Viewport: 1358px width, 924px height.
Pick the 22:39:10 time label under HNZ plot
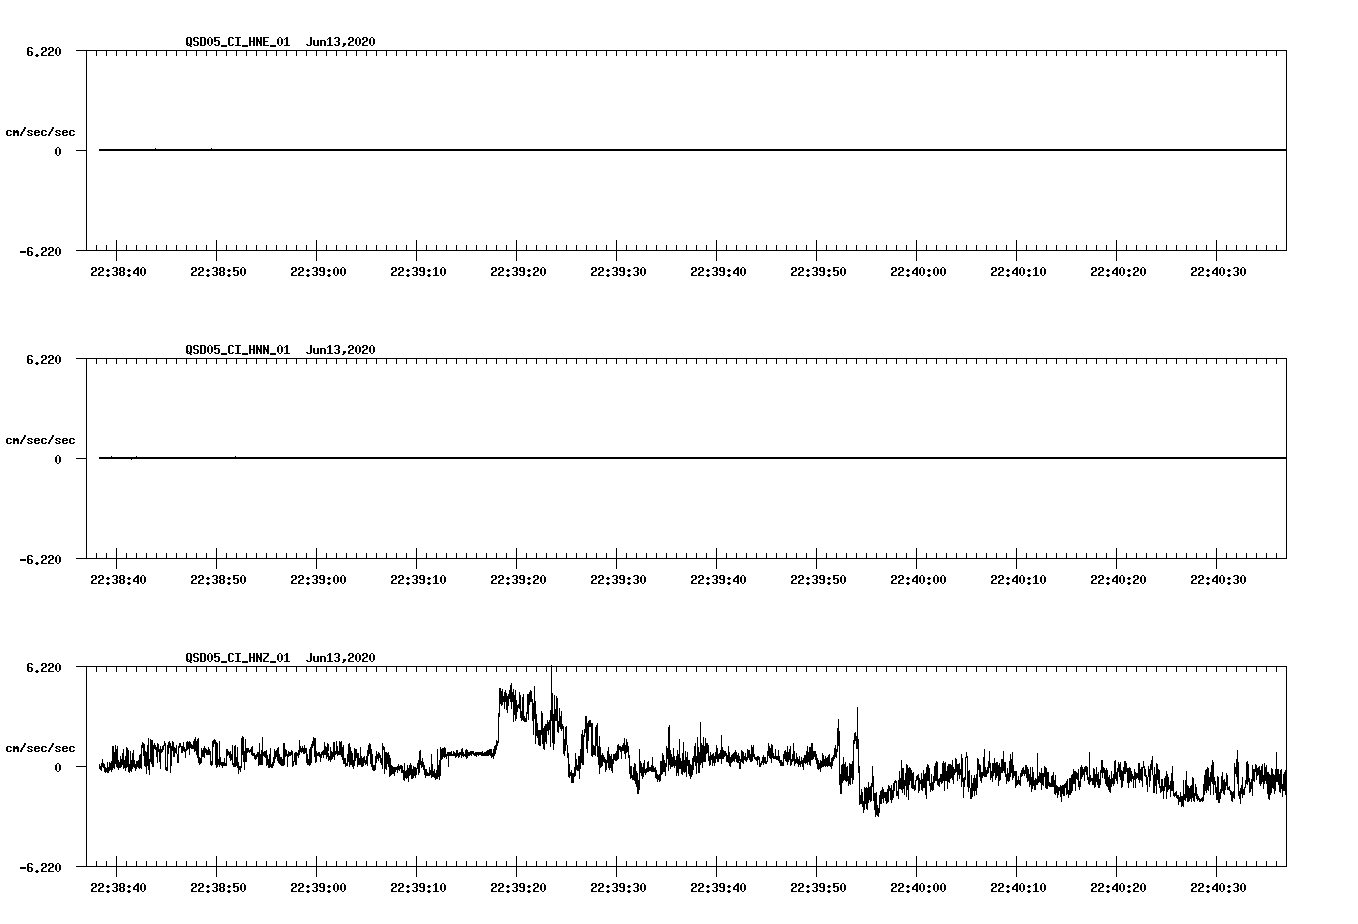[418, 888]
